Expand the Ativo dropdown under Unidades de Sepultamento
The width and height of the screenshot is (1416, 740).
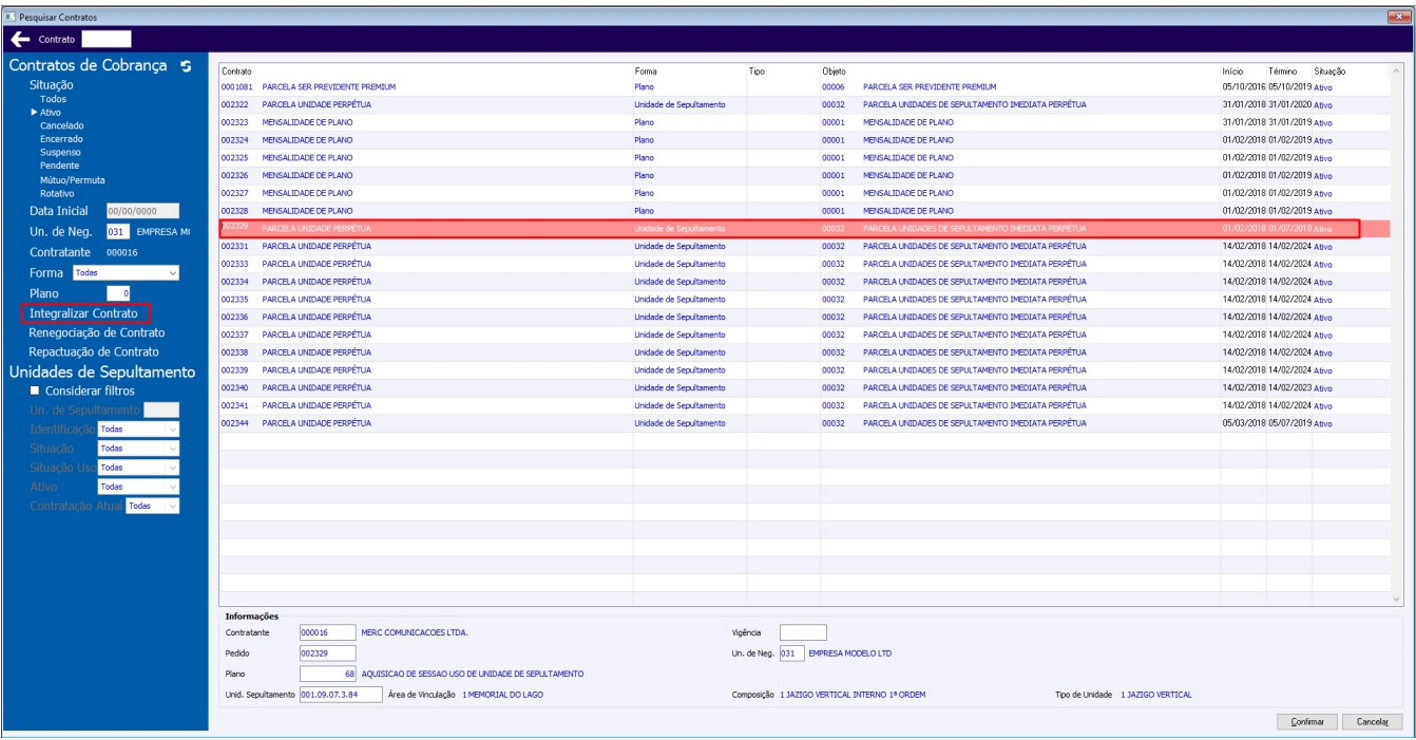[x=139, y=487]
